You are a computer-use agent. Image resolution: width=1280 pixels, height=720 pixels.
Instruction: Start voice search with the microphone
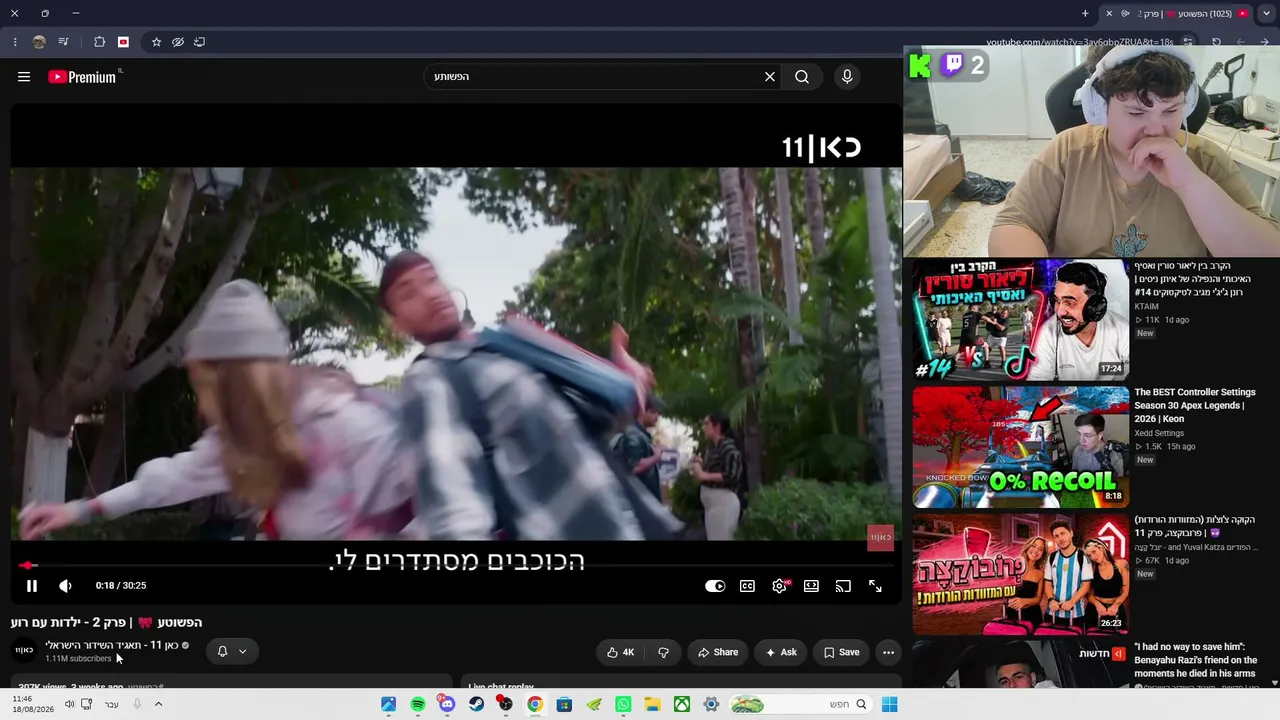(x=847, y=77)
